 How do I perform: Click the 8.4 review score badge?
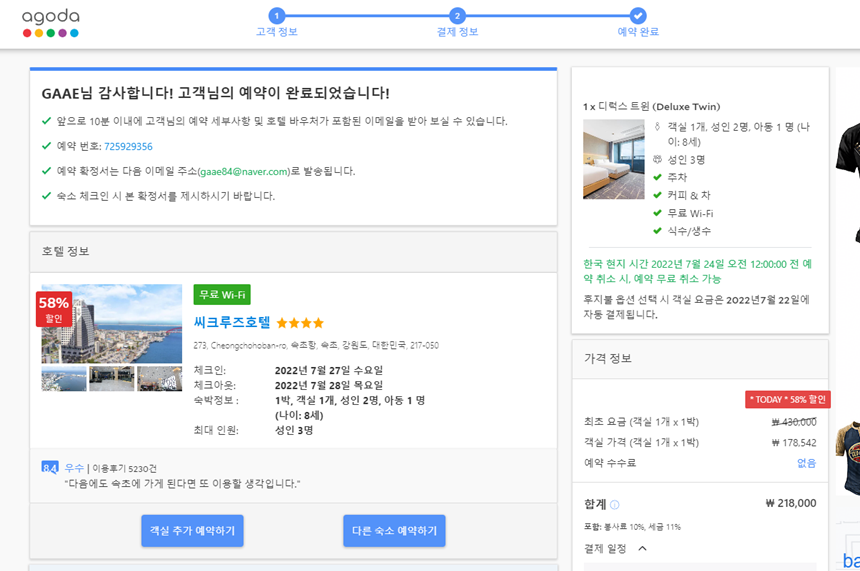click(50, 468)
